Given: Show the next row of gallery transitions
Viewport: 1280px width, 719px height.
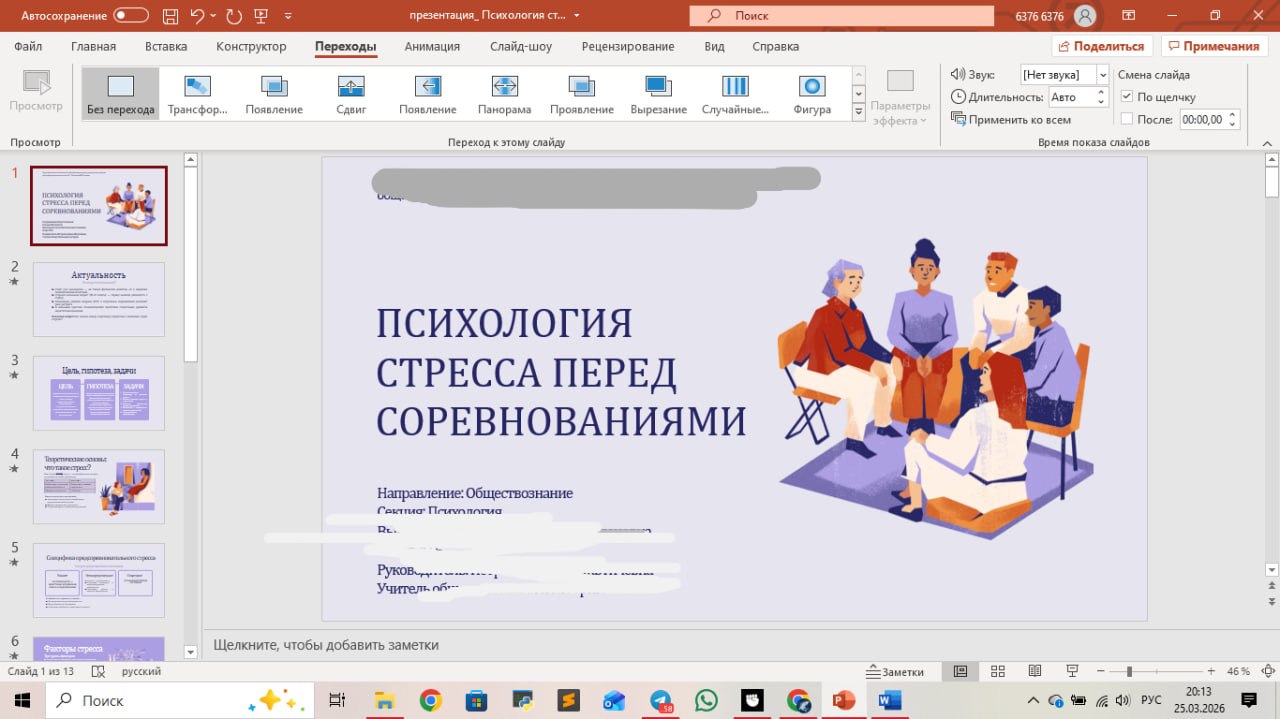Looking at the screenshot, I should (x=858, y=94).
